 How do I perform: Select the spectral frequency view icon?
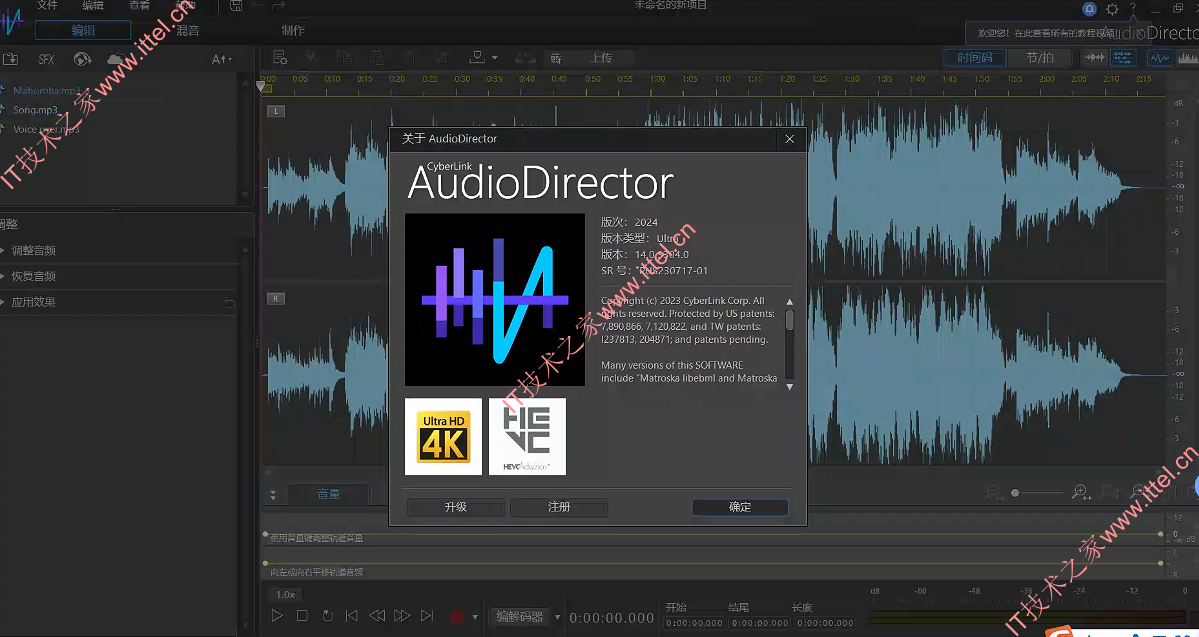(1188, 57)
